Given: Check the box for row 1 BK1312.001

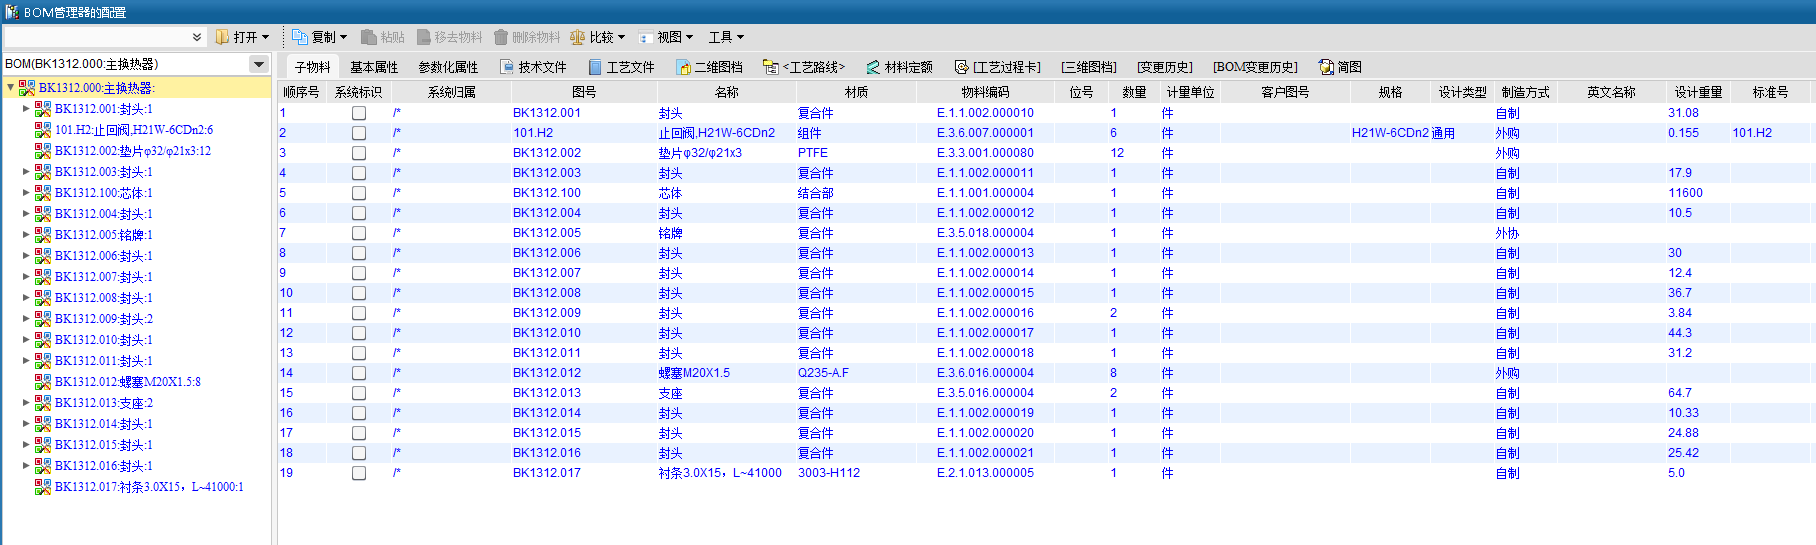Looking at the screenshot, I should point(359,113).
